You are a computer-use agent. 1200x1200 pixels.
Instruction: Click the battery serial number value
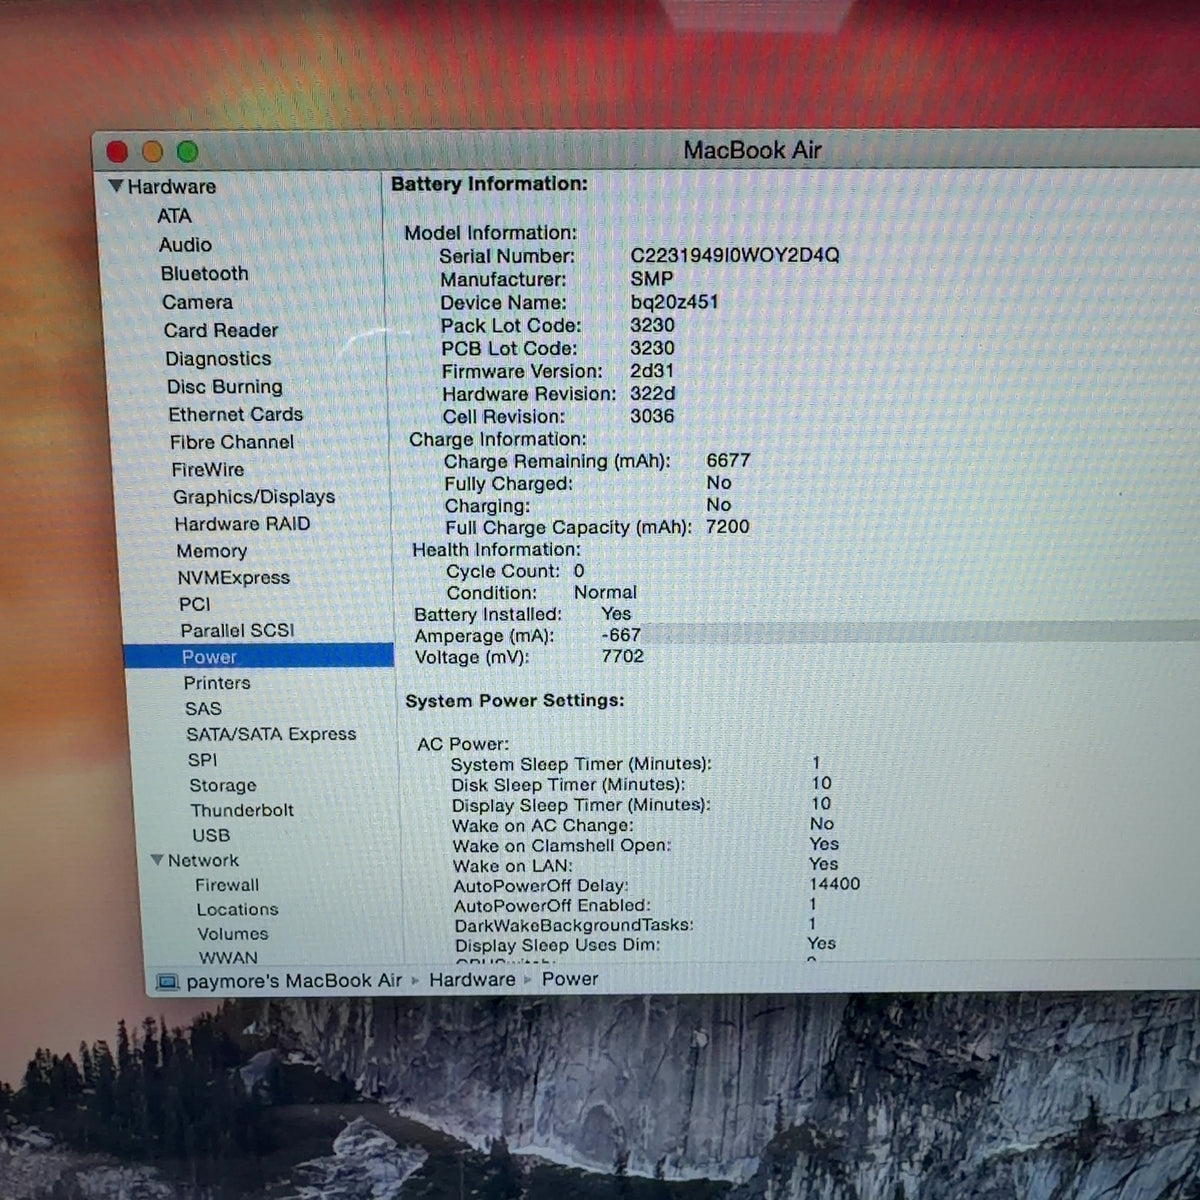click(x=735, y=255)
